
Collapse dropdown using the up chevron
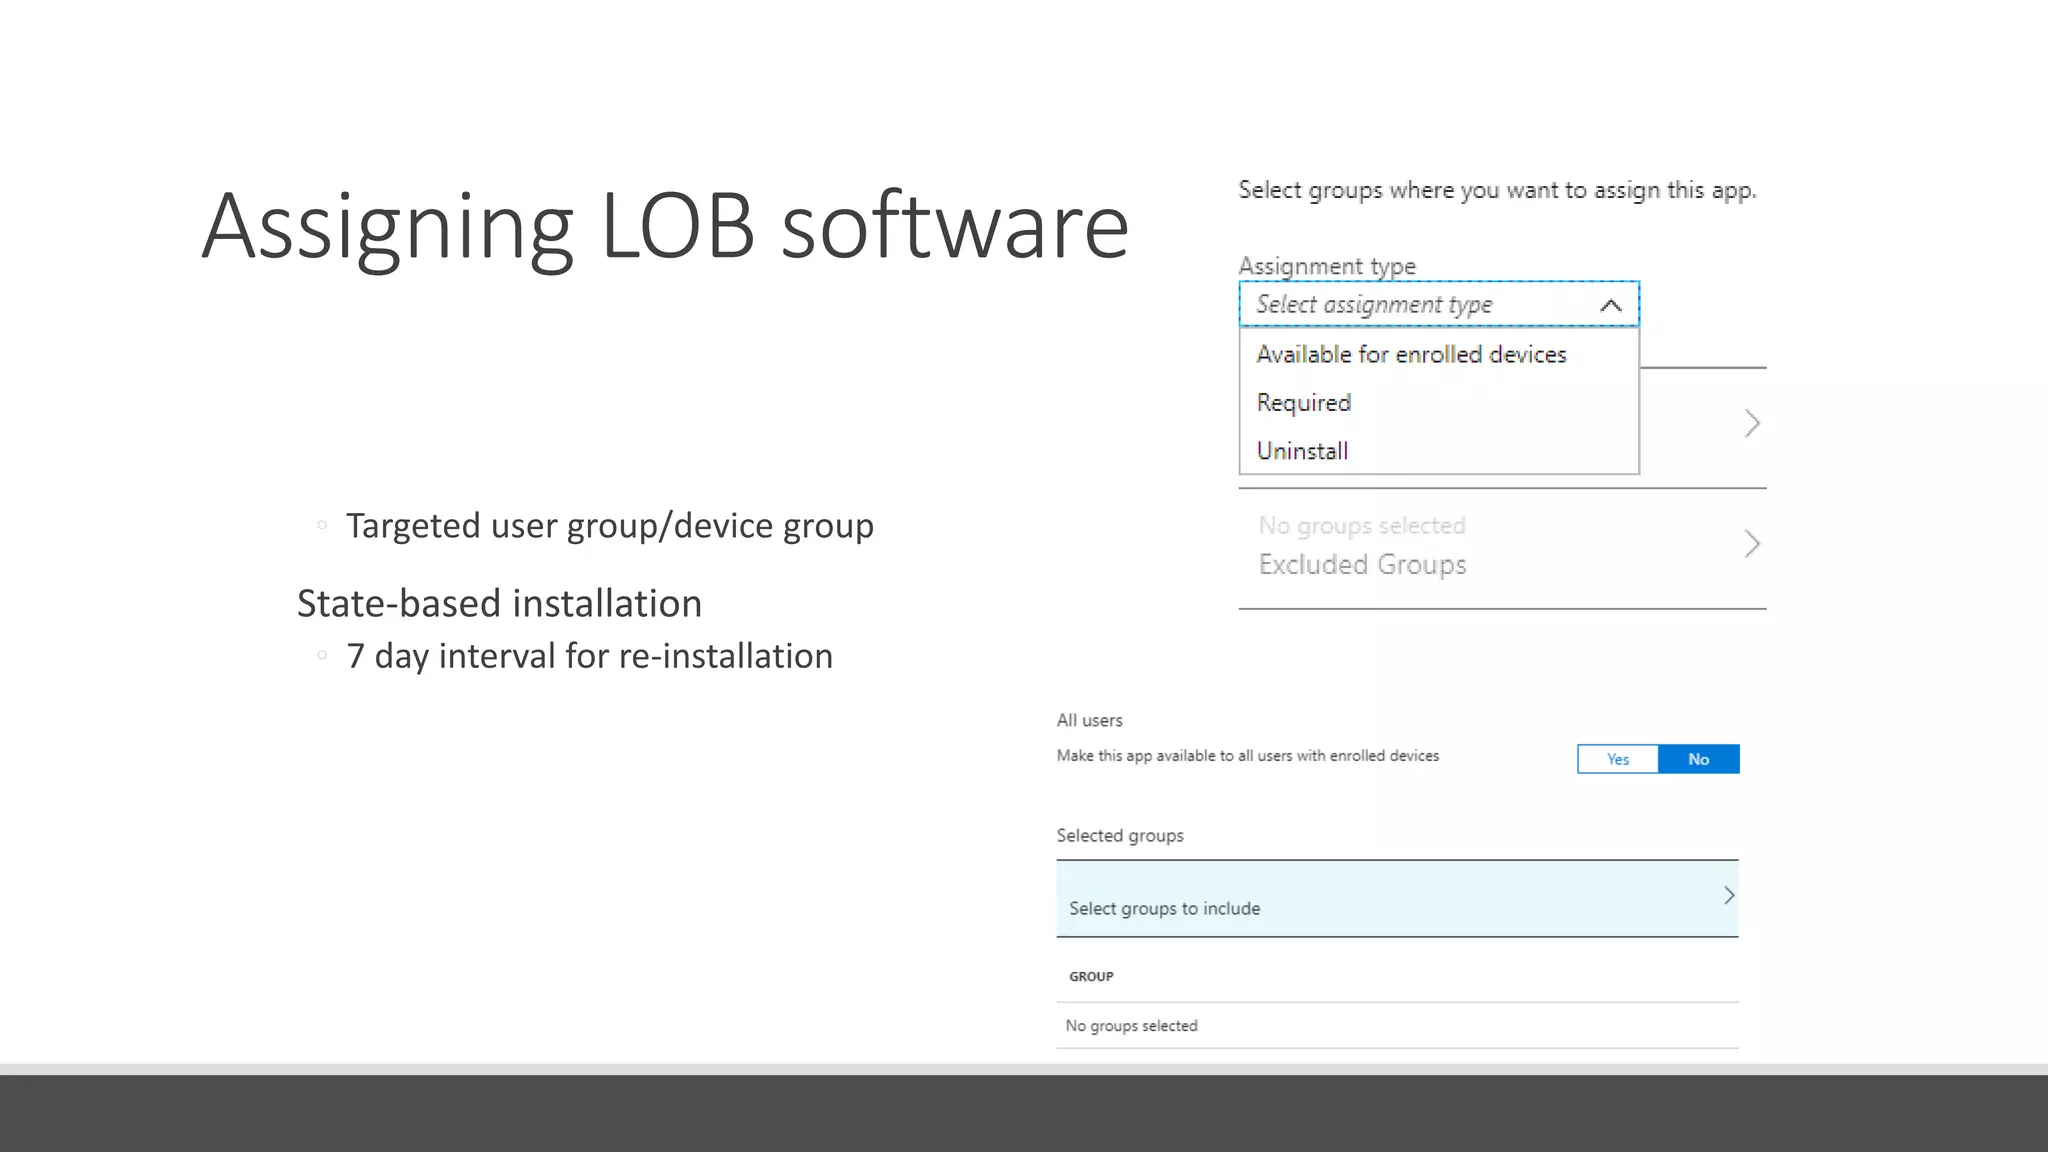pyautogui.click(x=1611, y=305)
